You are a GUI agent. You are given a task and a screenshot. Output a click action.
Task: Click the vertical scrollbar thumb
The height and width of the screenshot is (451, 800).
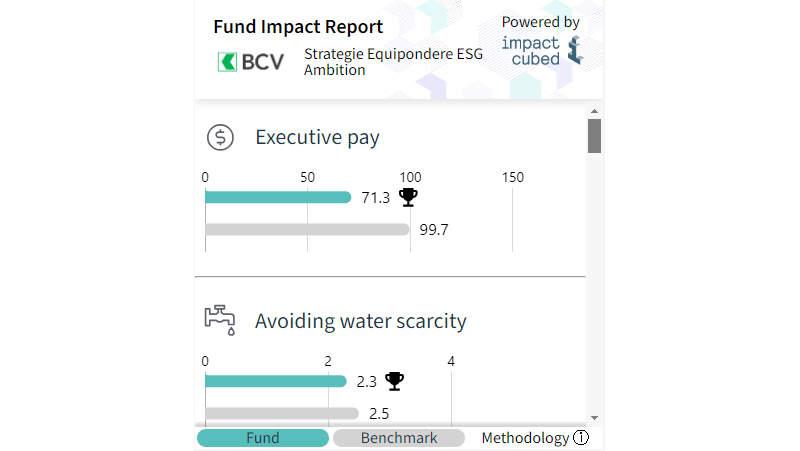pos(594,136)
